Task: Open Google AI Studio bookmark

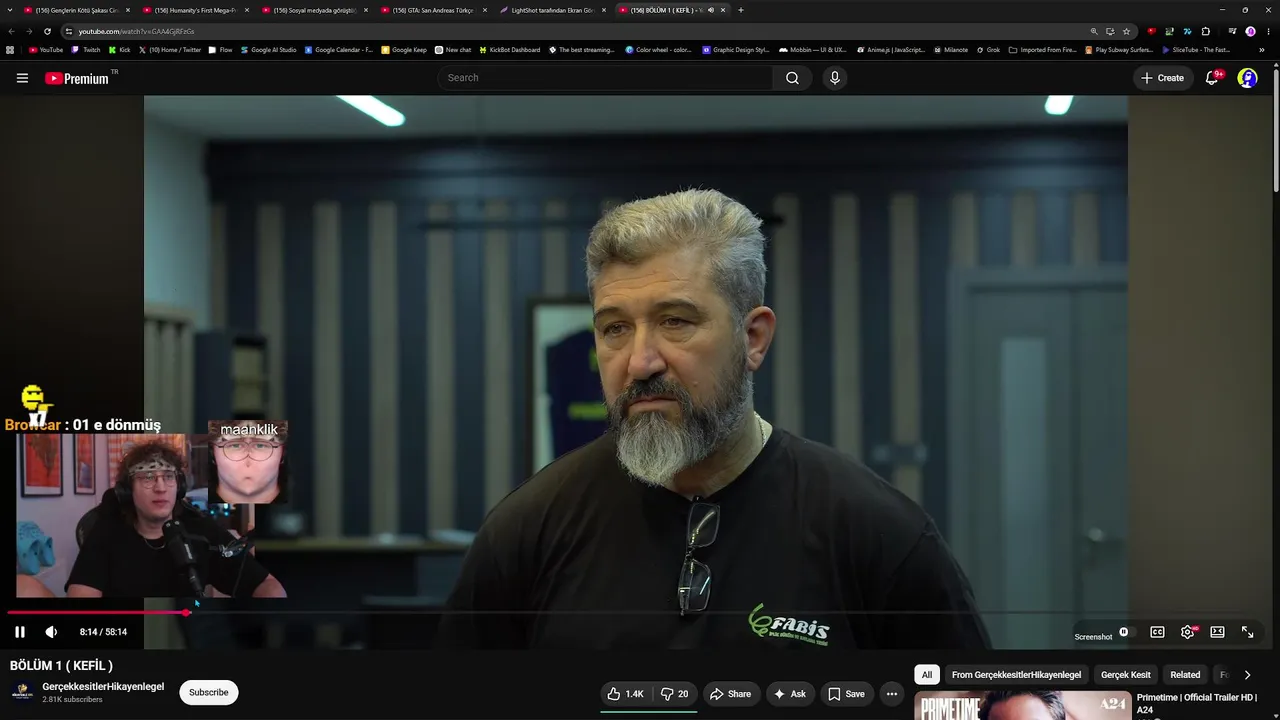Action: coord(267,50)
